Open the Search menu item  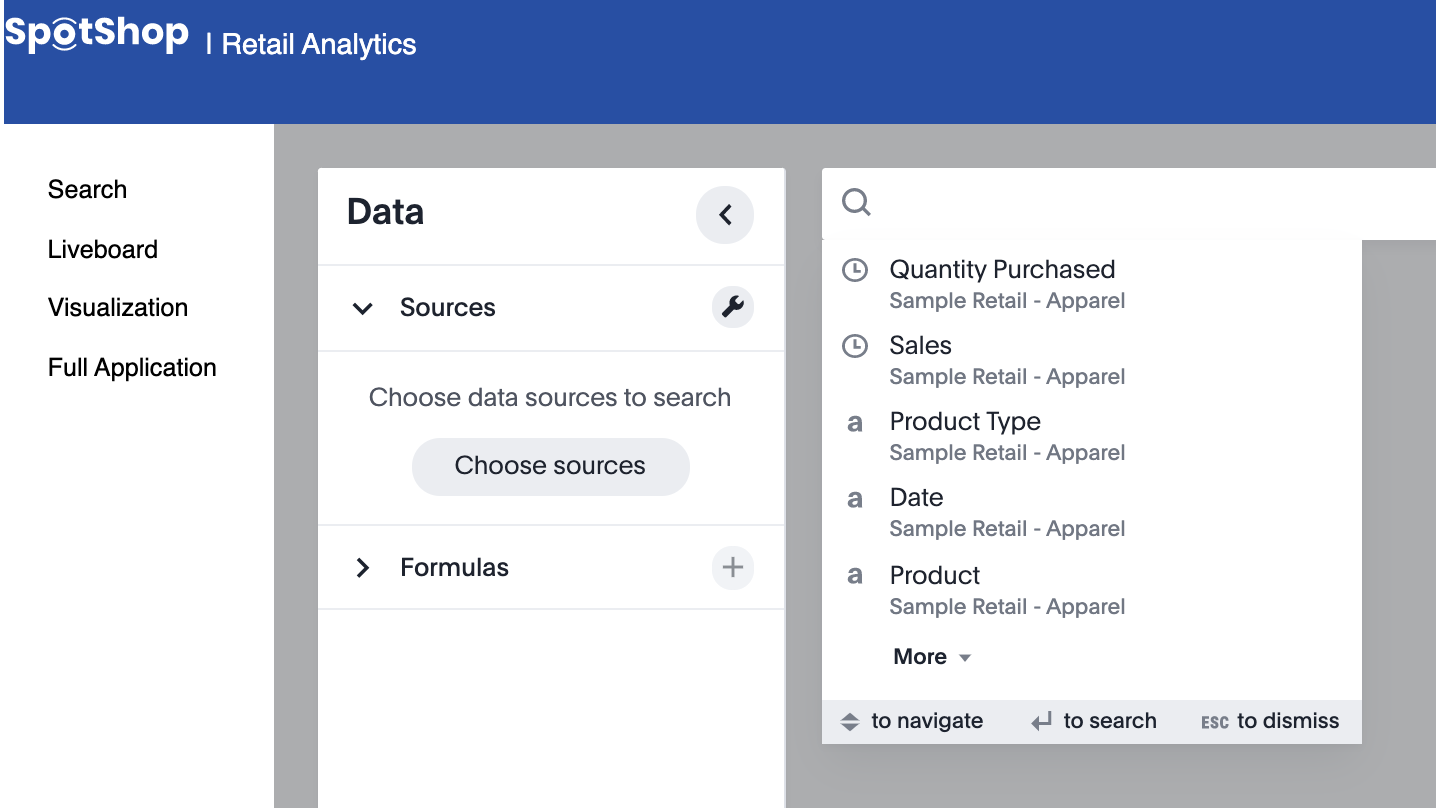tap(87, 190)
